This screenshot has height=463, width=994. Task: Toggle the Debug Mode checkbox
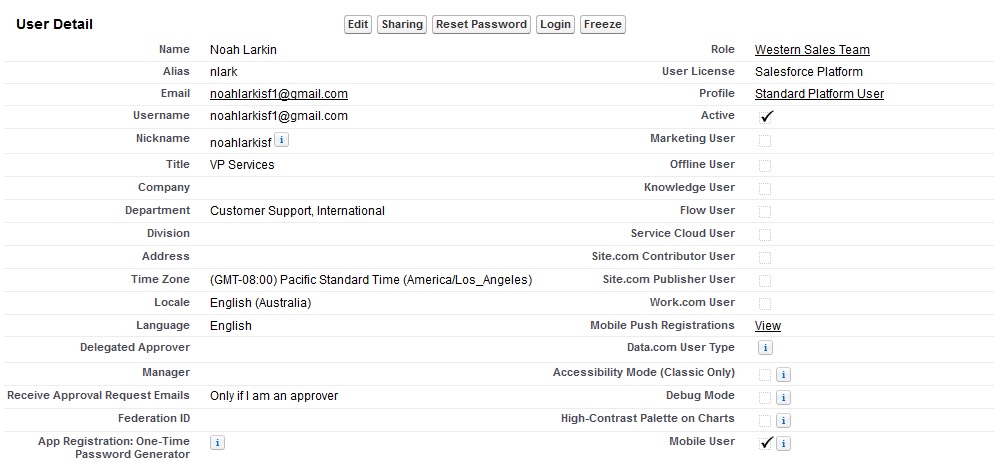coord(765,397)
